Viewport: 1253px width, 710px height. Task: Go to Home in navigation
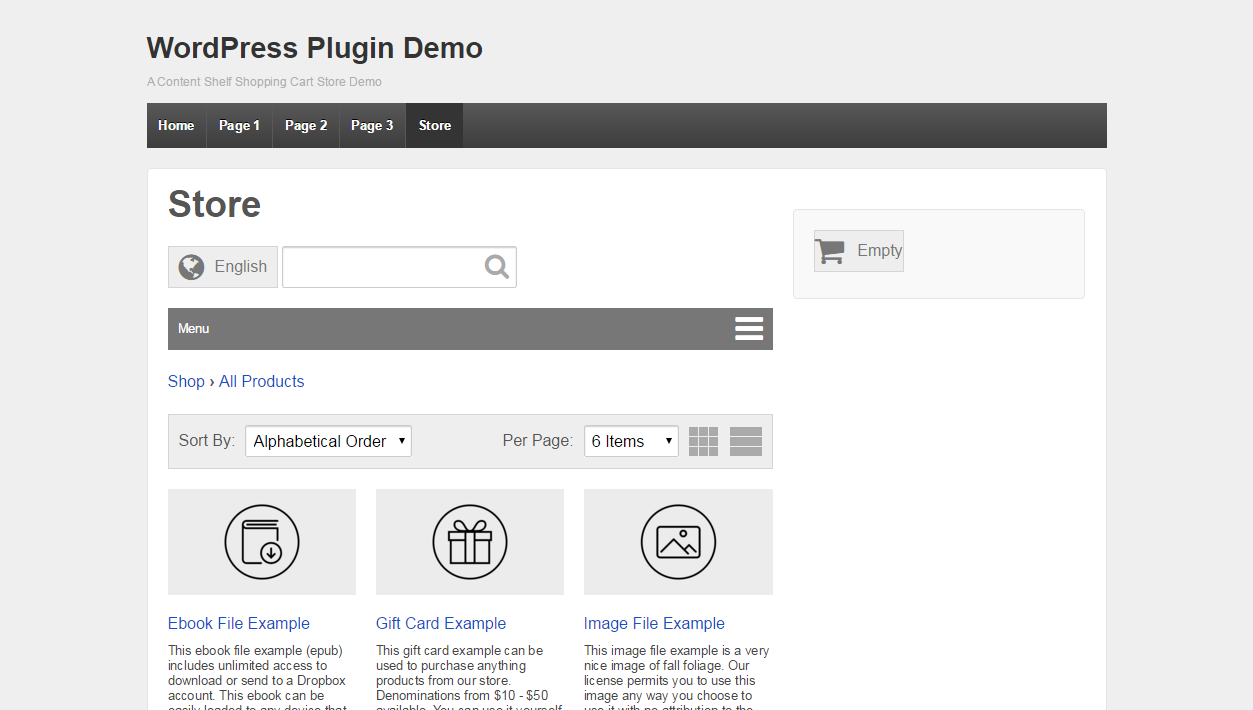click(x=176, y=125)
